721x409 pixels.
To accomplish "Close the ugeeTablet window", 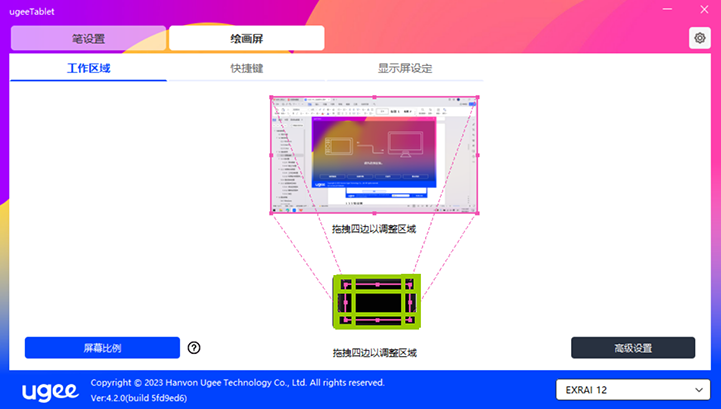I will pos(704,9).
